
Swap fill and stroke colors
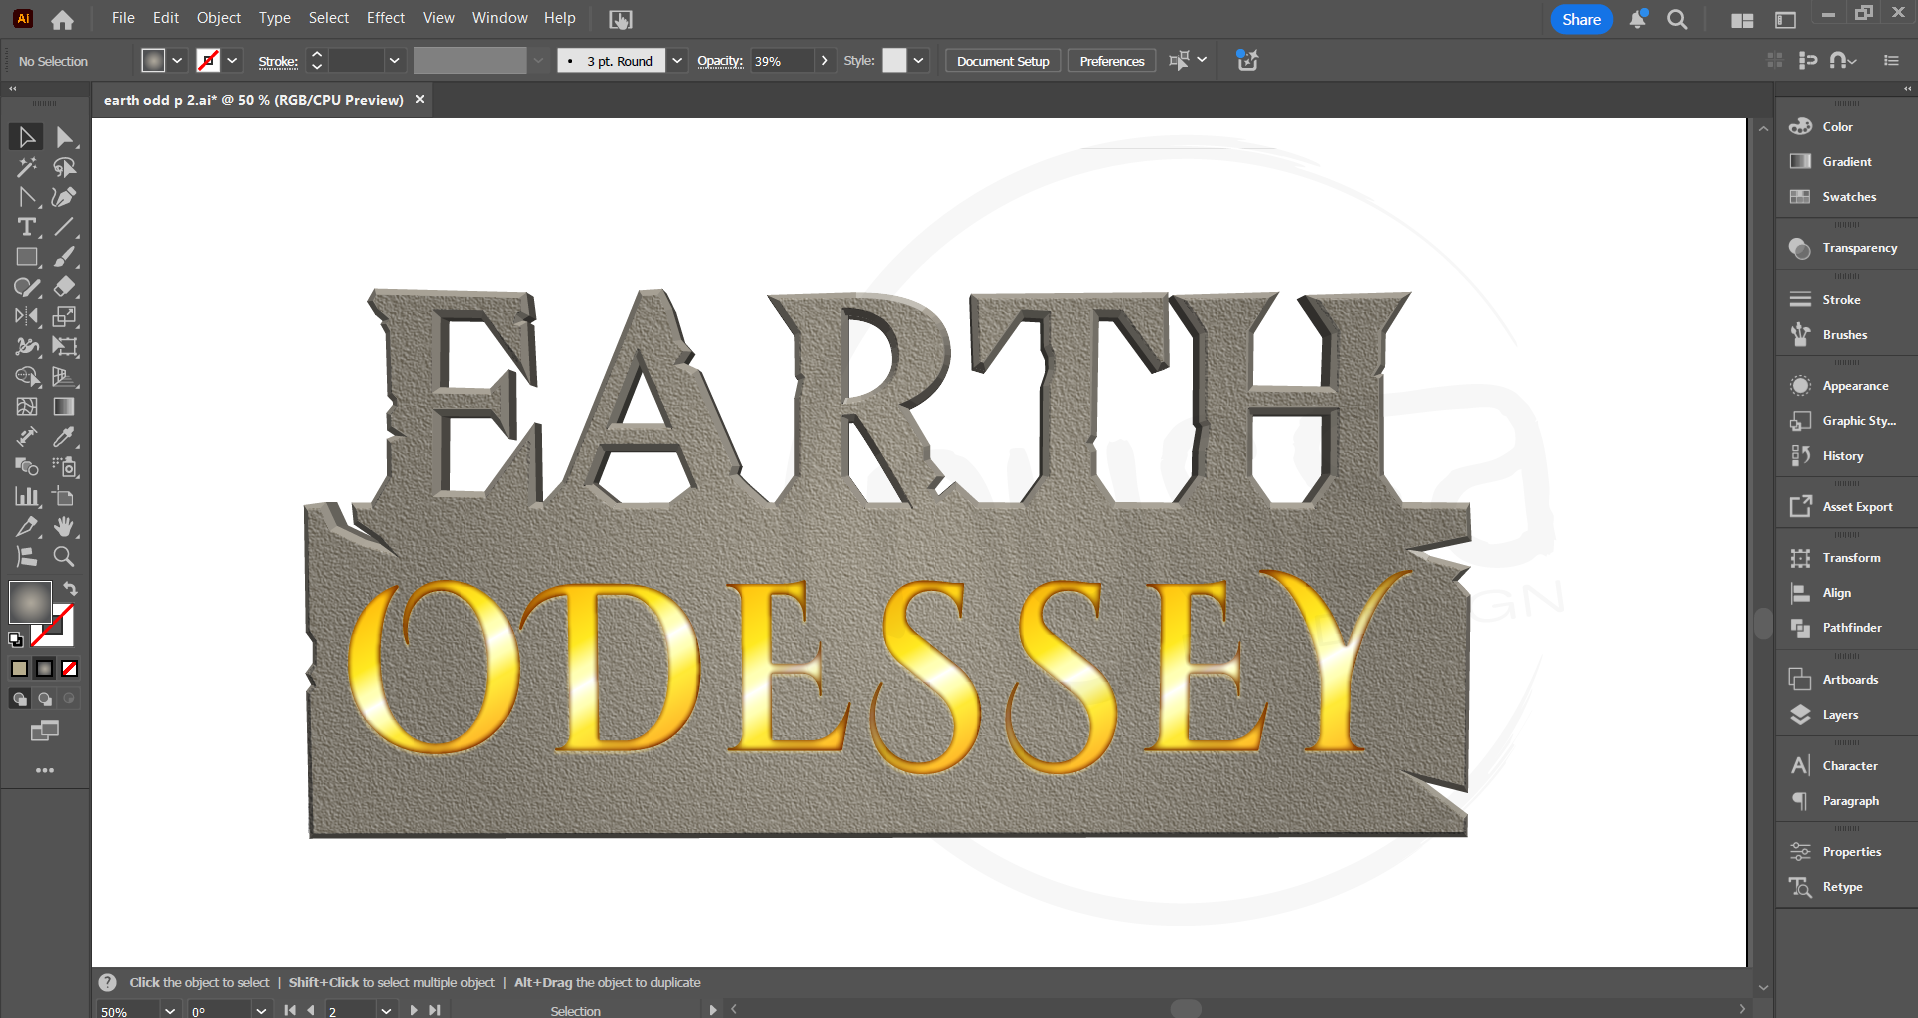click(x=70, y=589)
